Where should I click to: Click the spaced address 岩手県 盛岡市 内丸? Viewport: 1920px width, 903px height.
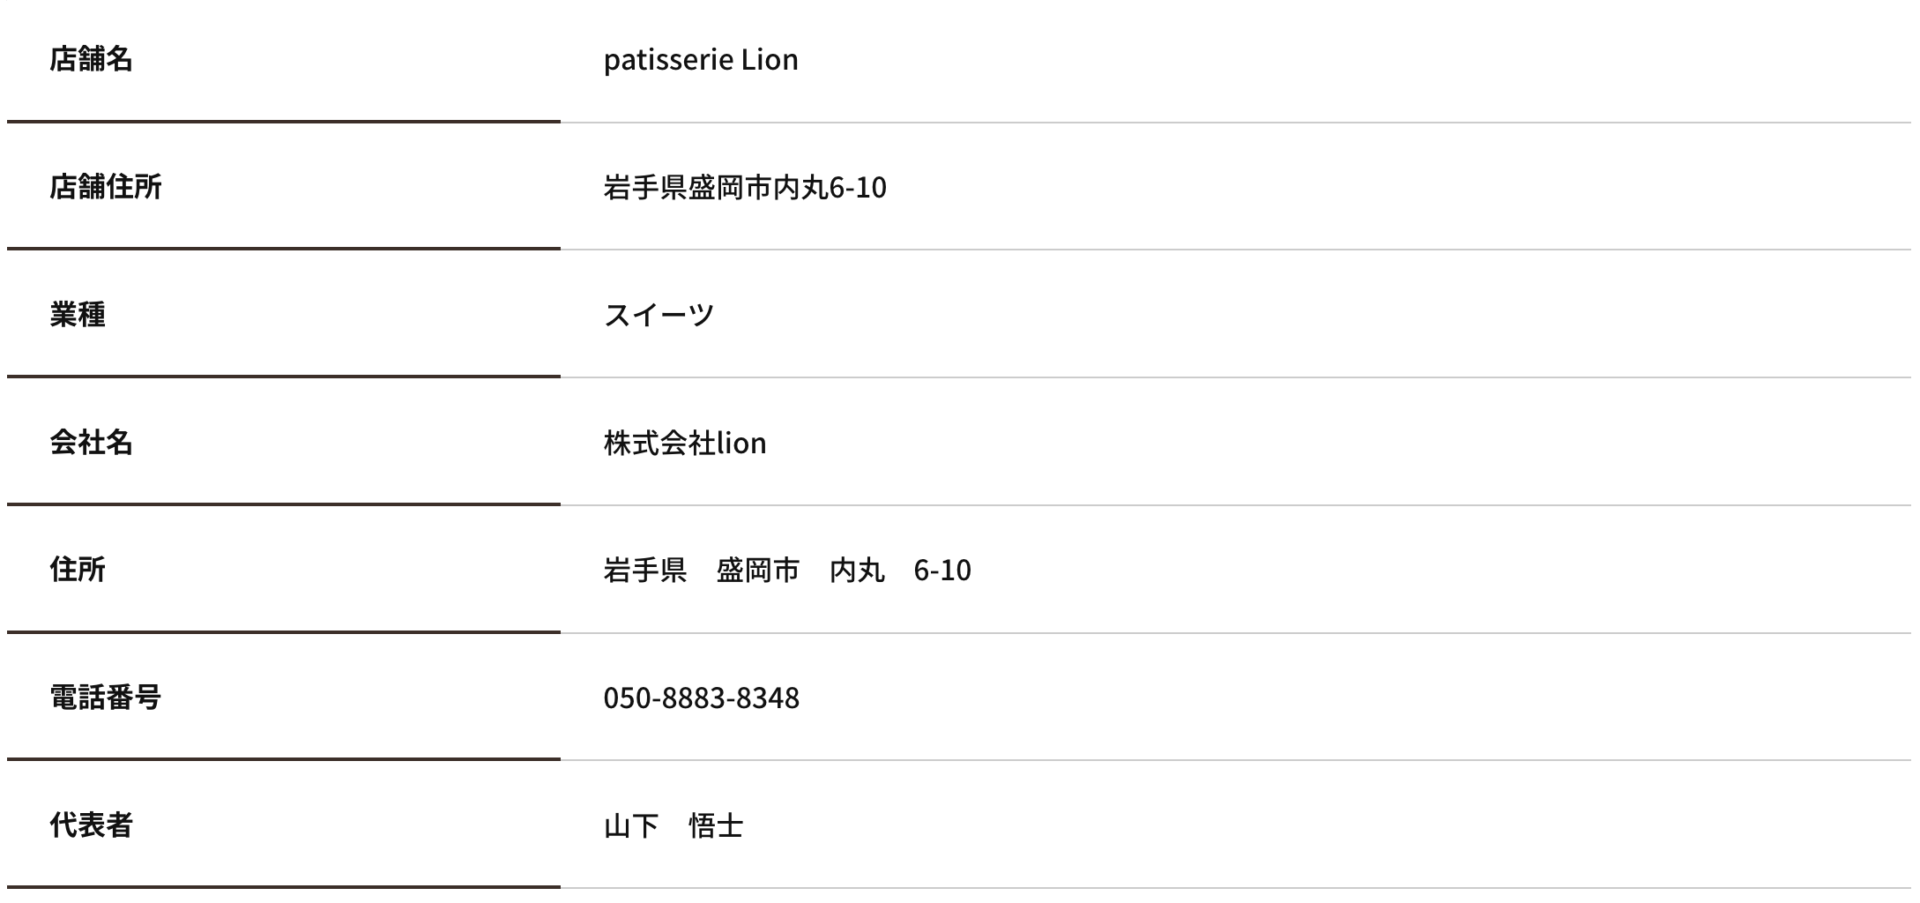click(x=744, y=570)
